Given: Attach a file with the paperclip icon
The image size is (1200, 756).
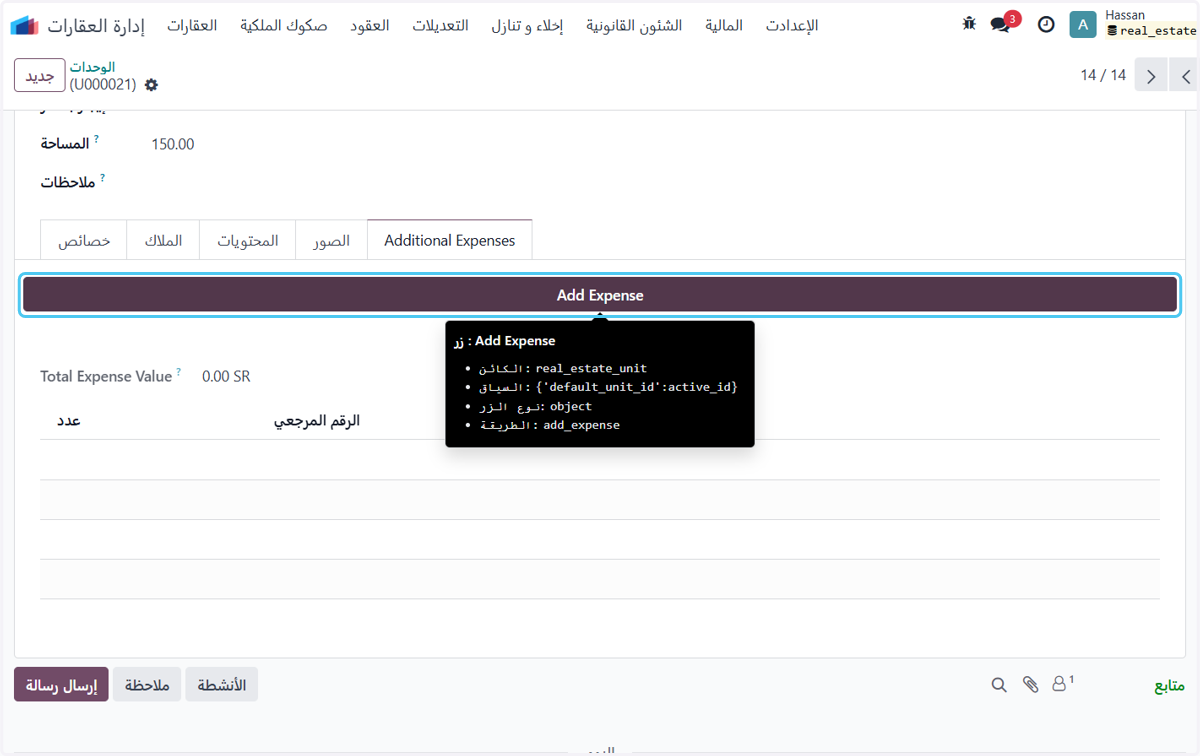Looking at the screenshot, I should click(x=1030, y=685).
